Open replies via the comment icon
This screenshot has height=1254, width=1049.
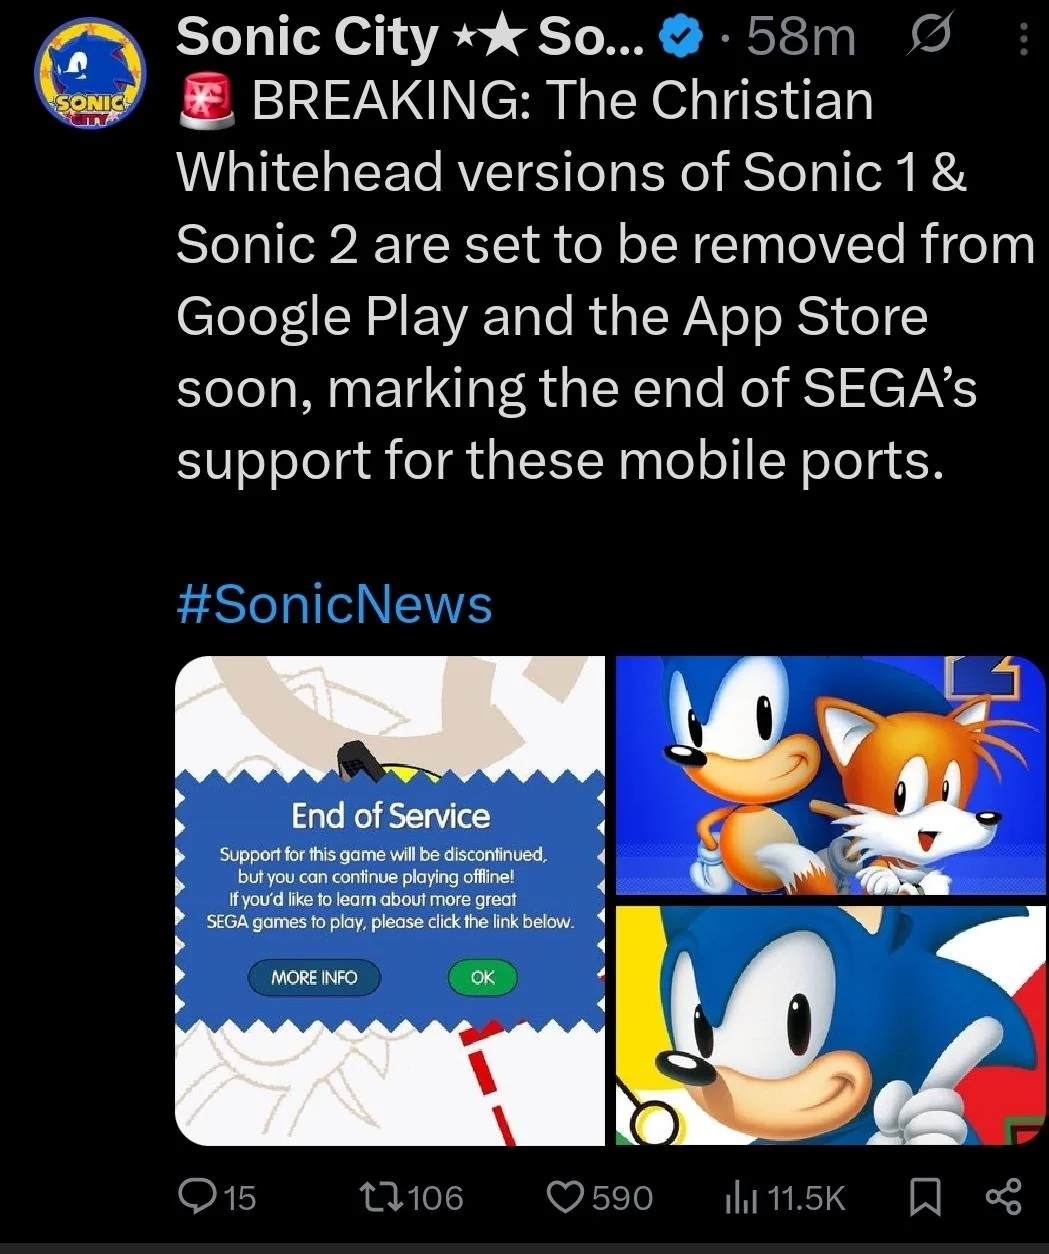click(196, 1197)
